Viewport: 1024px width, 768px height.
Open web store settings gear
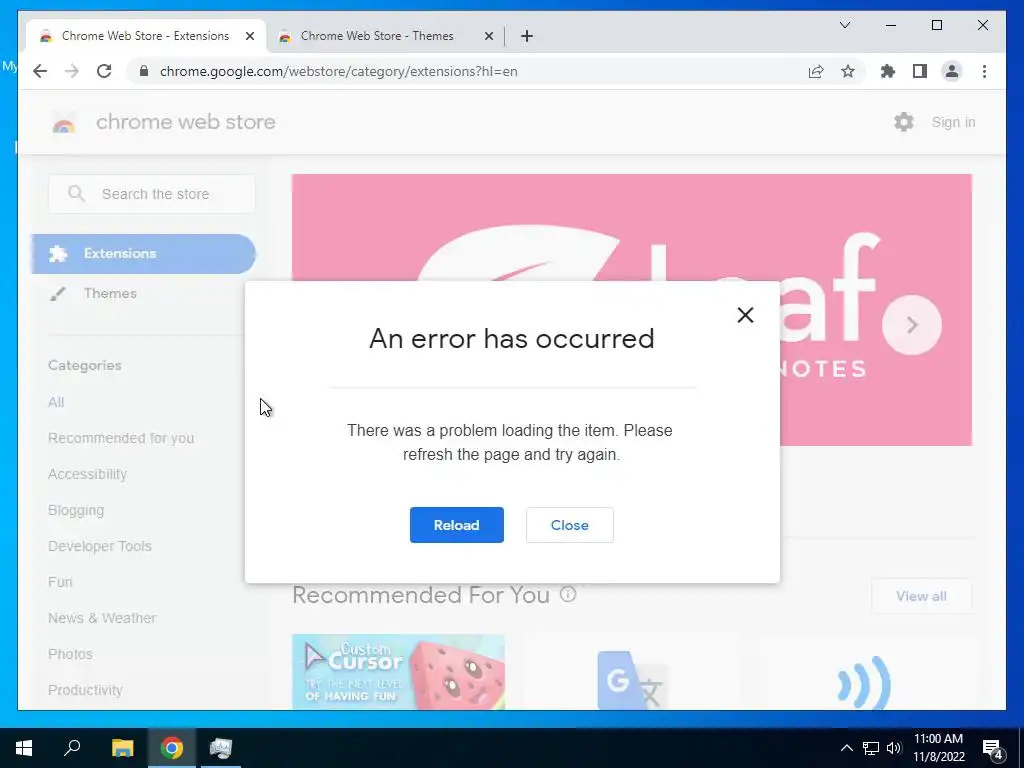[x=904, y=122]
